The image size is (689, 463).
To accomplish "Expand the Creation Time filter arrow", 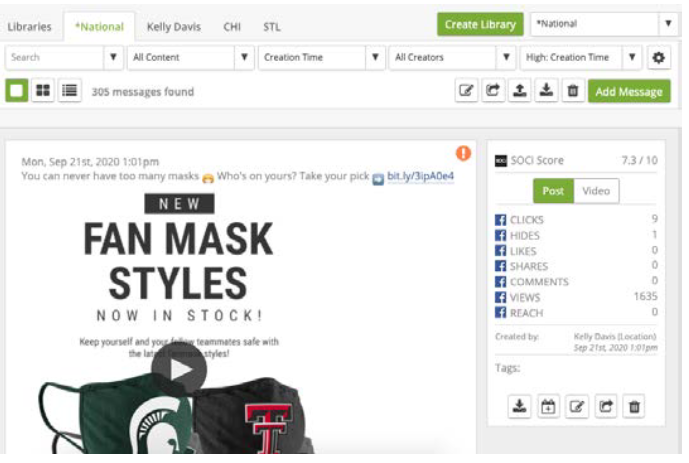I will point(375,58).
